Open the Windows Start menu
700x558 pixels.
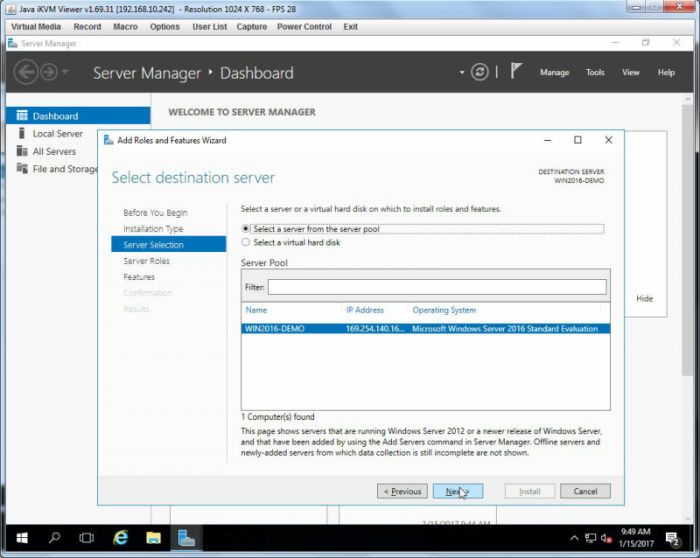(21, 538)
